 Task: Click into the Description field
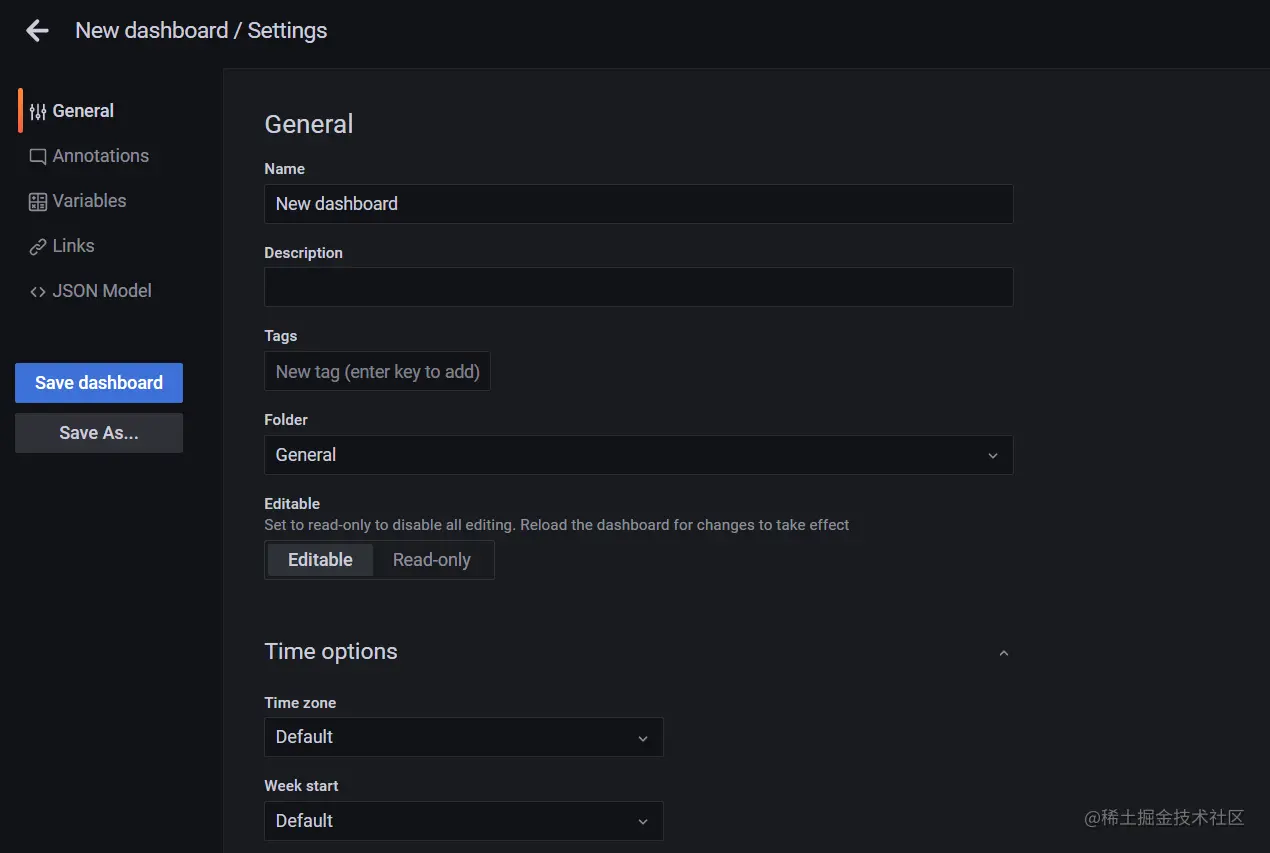pyautogui.click(x=638, y=287)
